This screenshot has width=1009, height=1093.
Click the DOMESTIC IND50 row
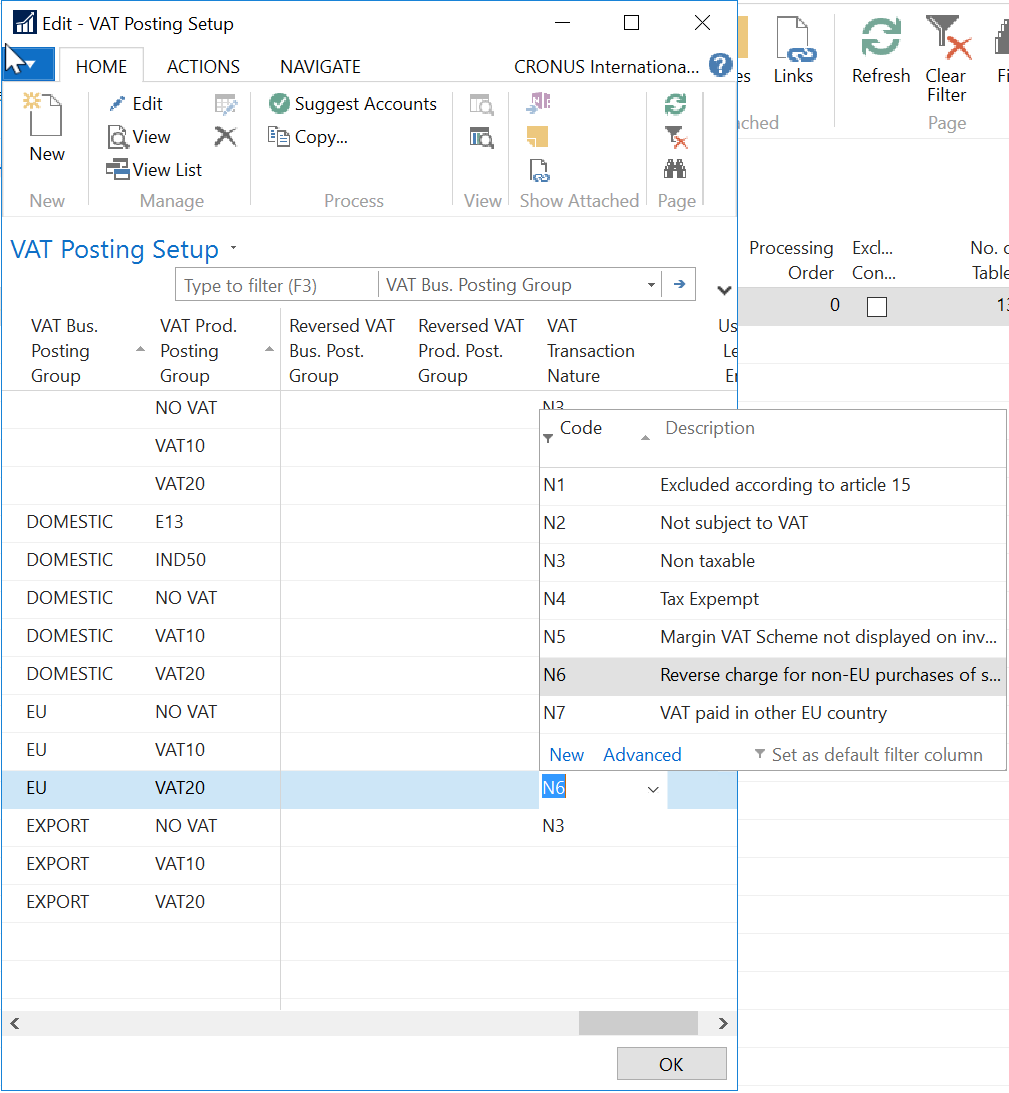point(271,560)
